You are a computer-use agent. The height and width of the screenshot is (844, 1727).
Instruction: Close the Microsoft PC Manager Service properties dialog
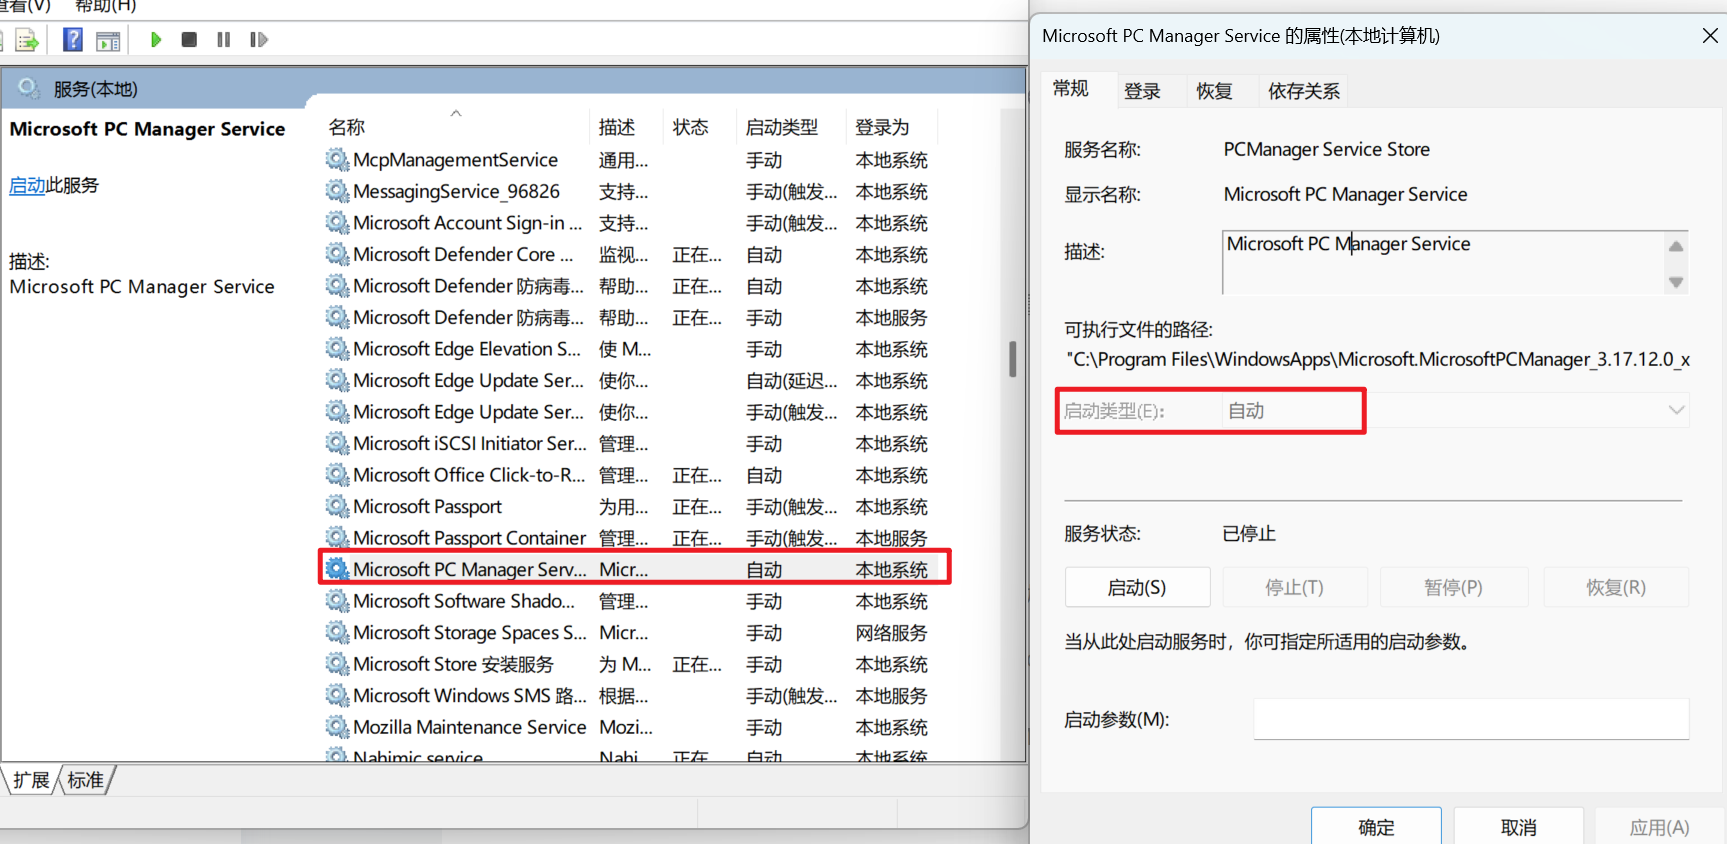coord(1710,35)
